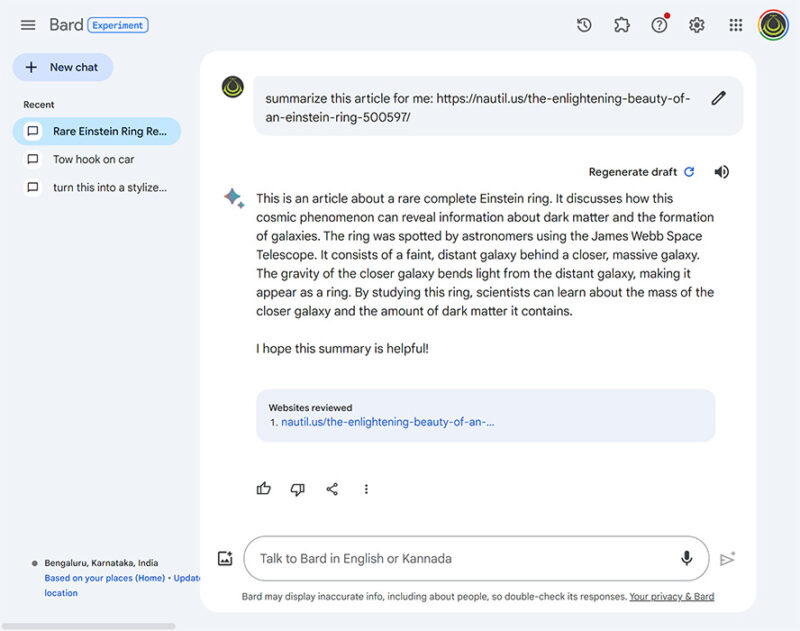Screen dimensions: 800x631
Task: Click the help question mark icon
Action: point(659,24)
